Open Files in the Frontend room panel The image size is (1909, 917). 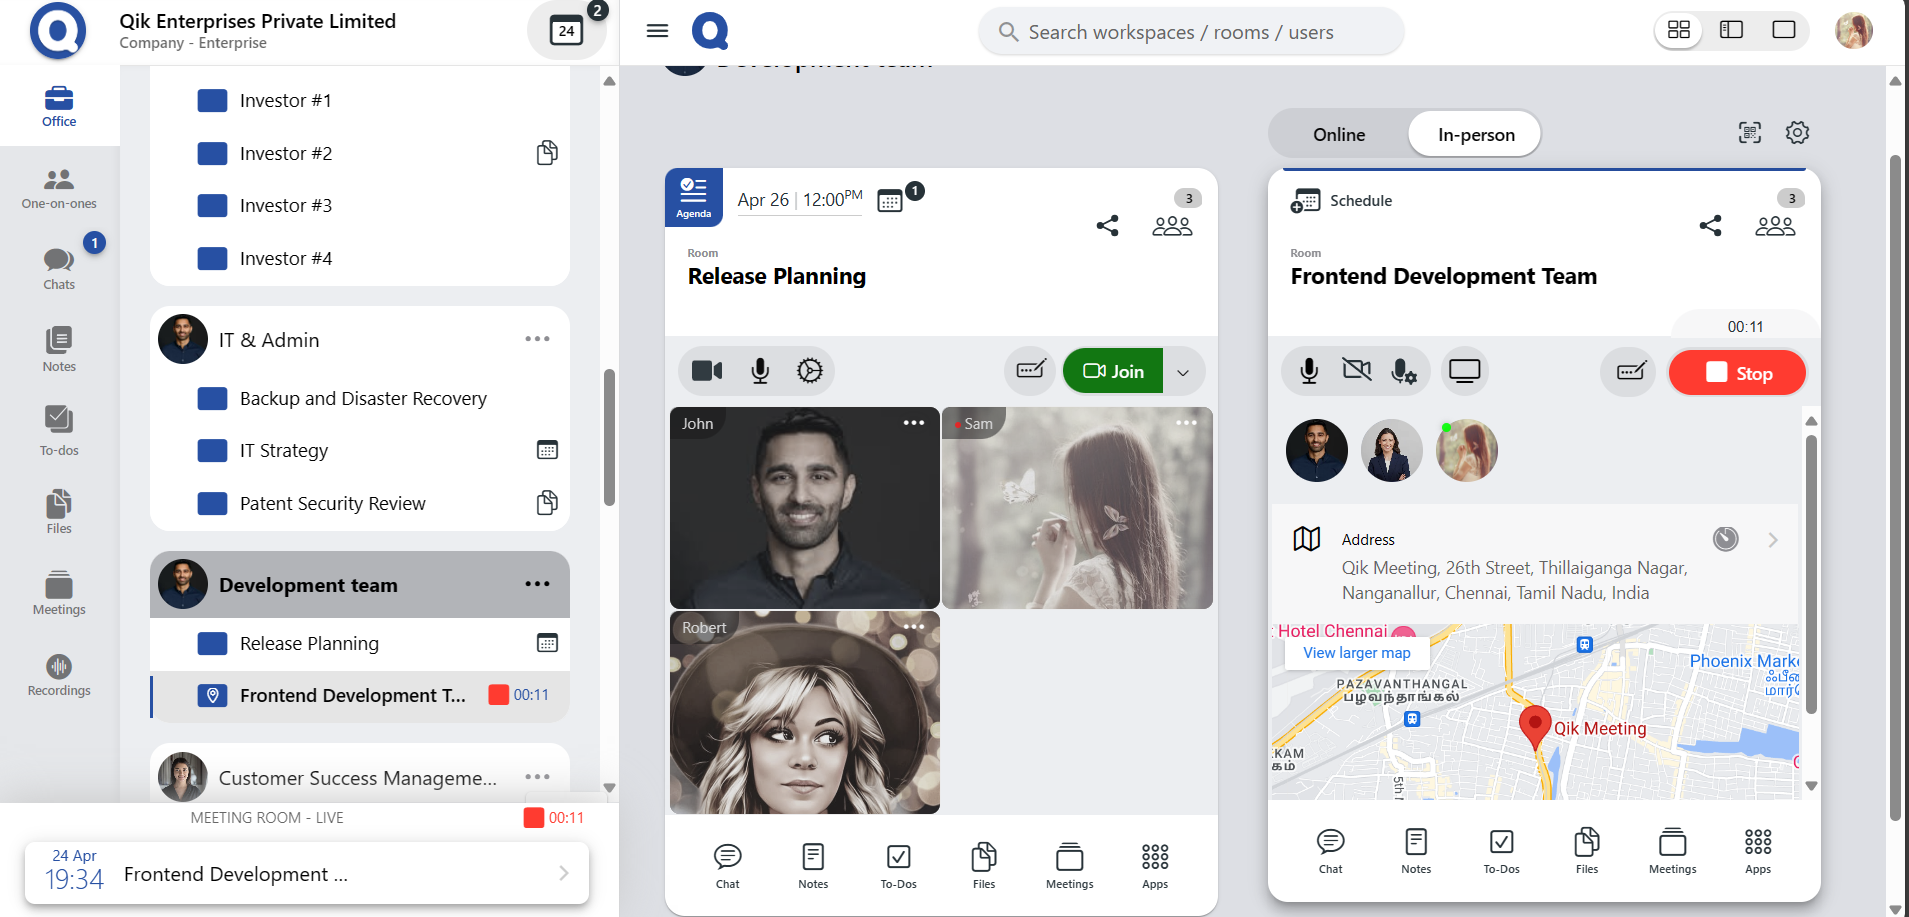pyautogui.click(x=1586, y=850)
